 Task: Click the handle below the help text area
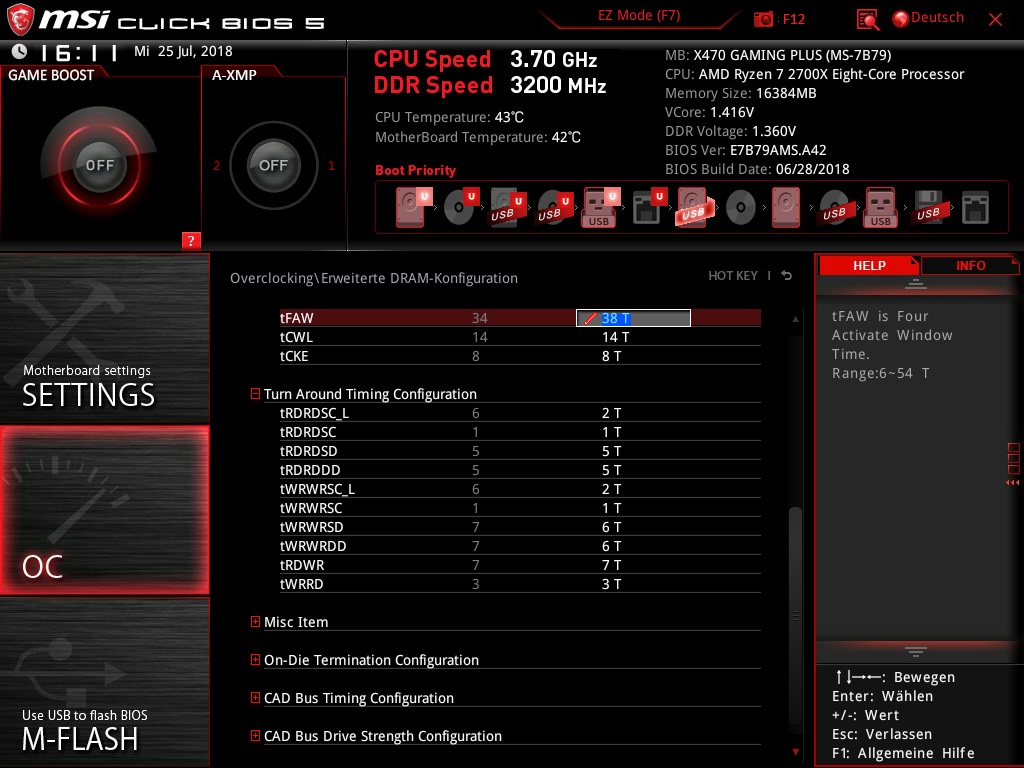[916, 651]
